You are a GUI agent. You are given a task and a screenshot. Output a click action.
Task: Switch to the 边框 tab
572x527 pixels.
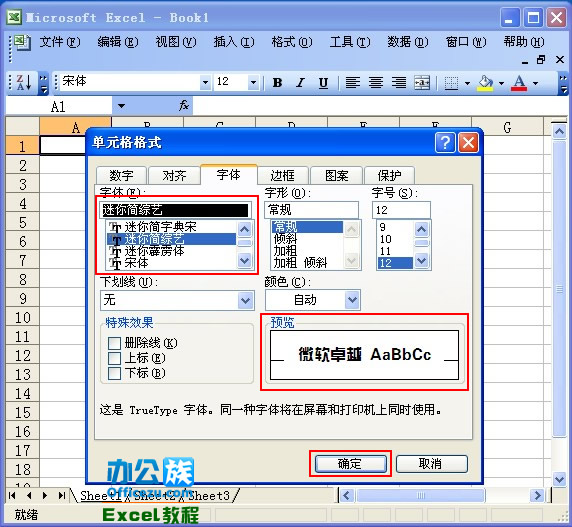tap(282, 176)
